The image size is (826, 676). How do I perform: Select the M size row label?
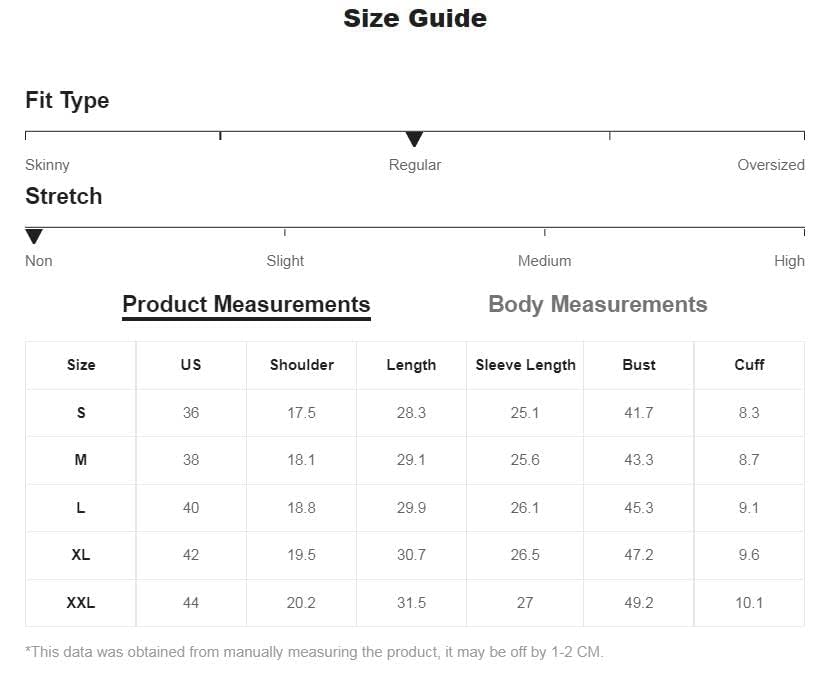coord(81,460)
